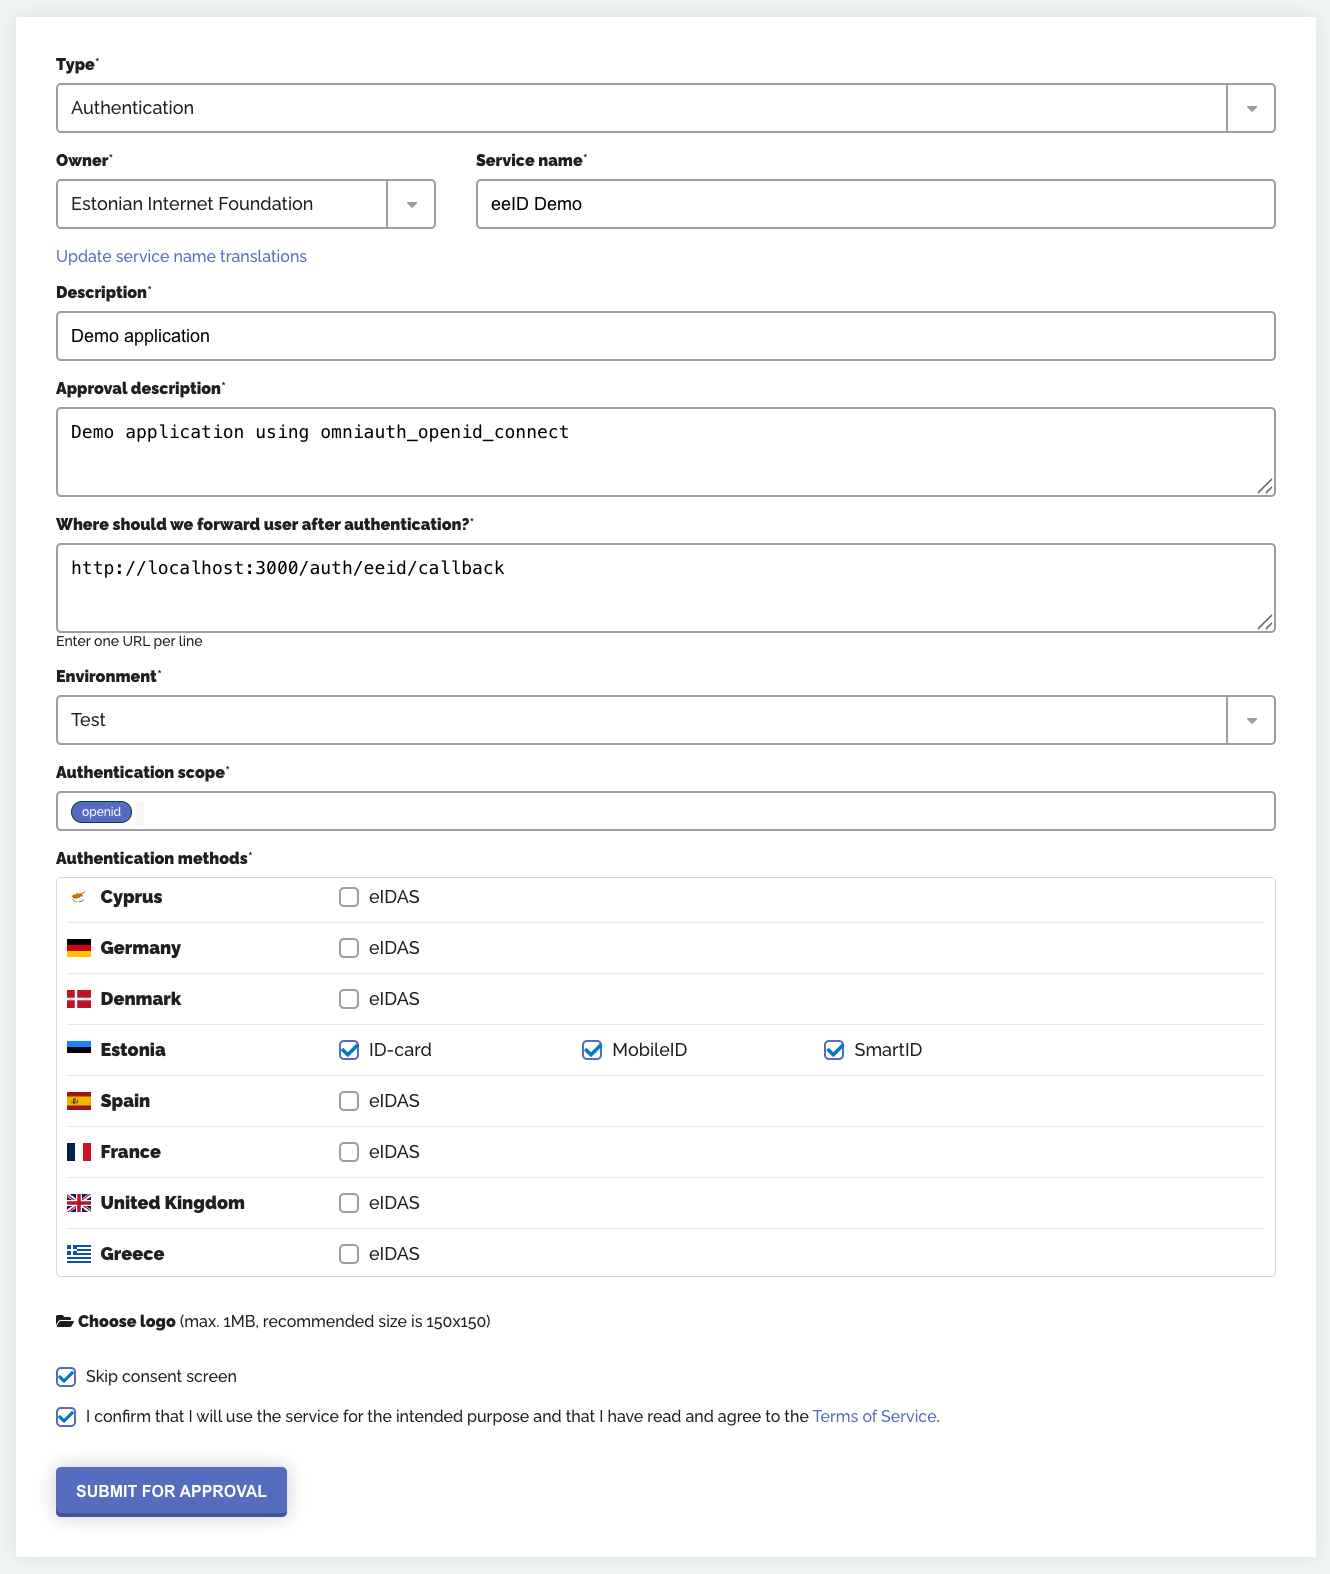Enable eIDAS for Cyprus
1330x1574 pixels.
tap(349, 897)
